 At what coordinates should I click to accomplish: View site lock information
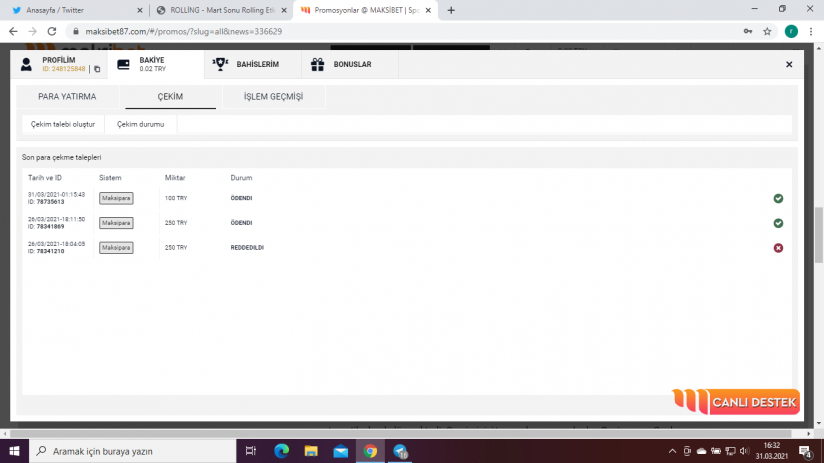[x=76, y=32]
